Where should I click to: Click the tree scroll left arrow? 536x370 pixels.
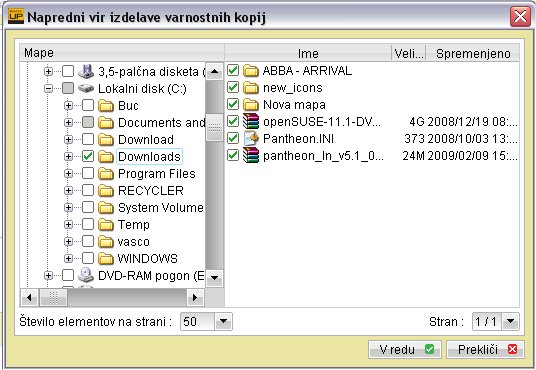pyautogui.click(x=29, y=297)
